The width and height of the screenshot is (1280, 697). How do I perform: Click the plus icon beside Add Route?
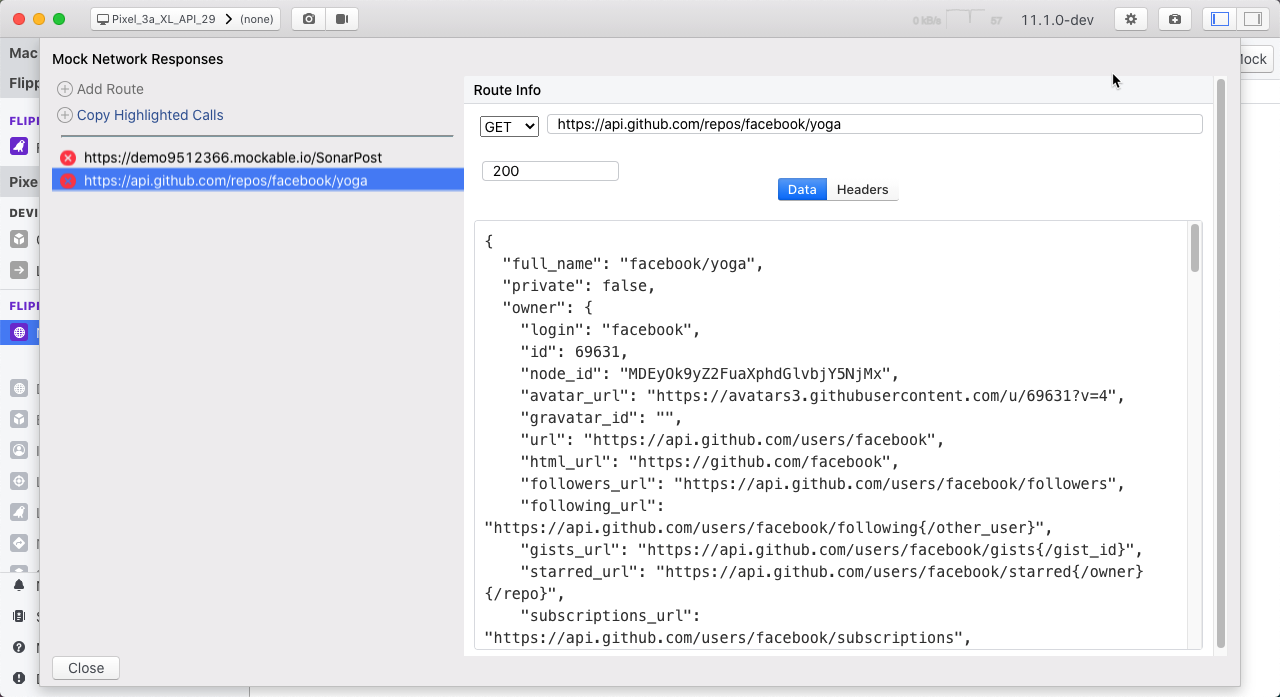click(x=65, y=89)
